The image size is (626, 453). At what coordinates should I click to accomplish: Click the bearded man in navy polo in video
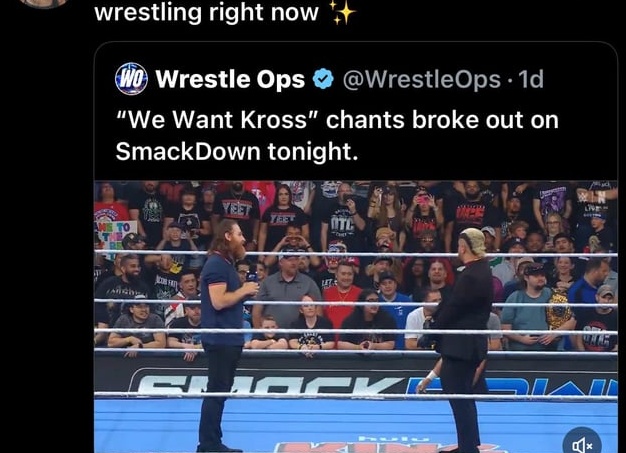(224, 333)
